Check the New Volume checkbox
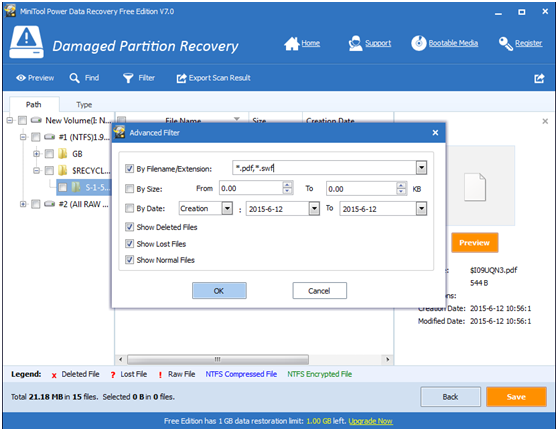 pos(22,120)
